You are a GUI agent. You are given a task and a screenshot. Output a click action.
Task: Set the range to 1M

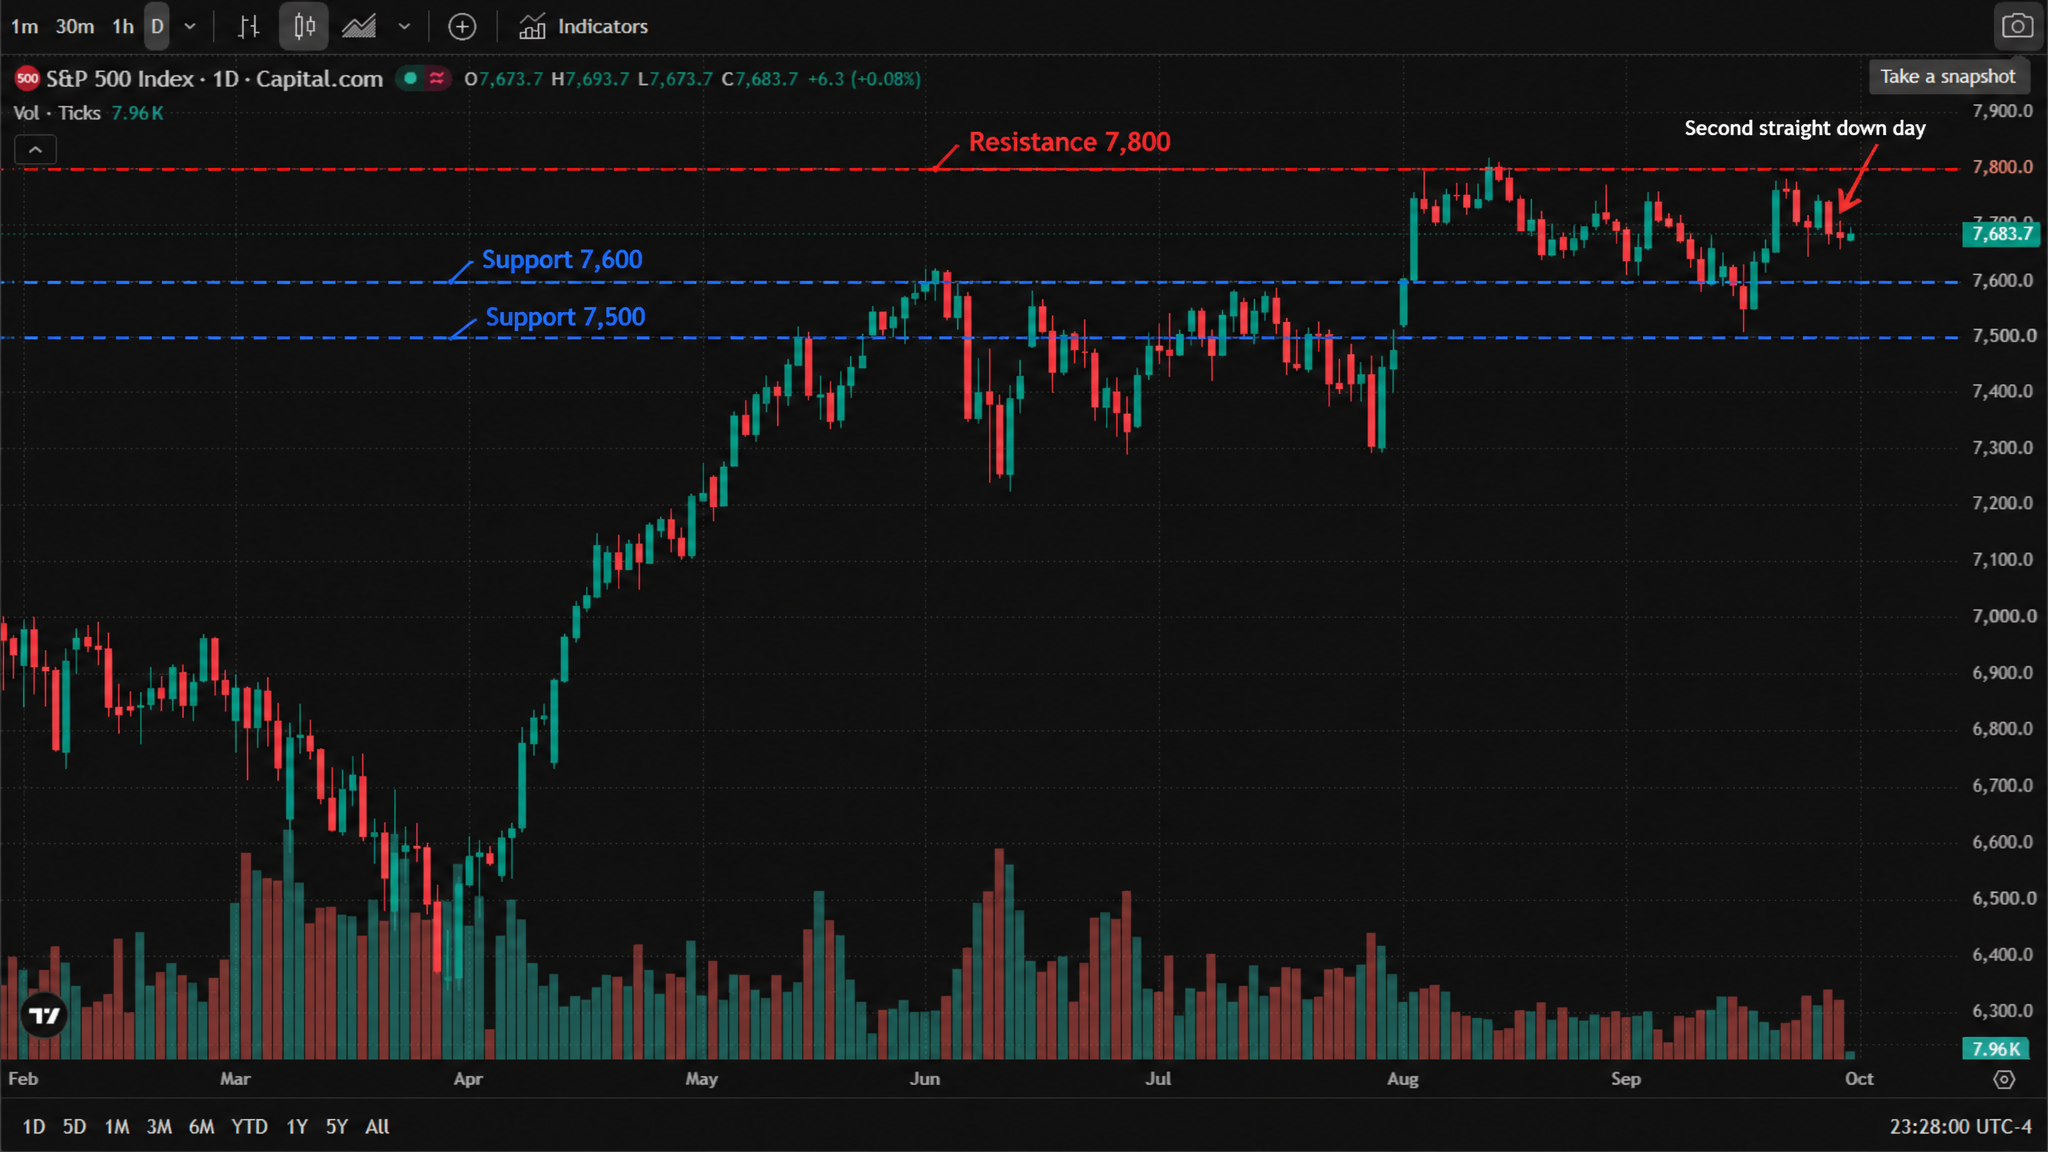pyautogui.click(x=117, y=1127)
